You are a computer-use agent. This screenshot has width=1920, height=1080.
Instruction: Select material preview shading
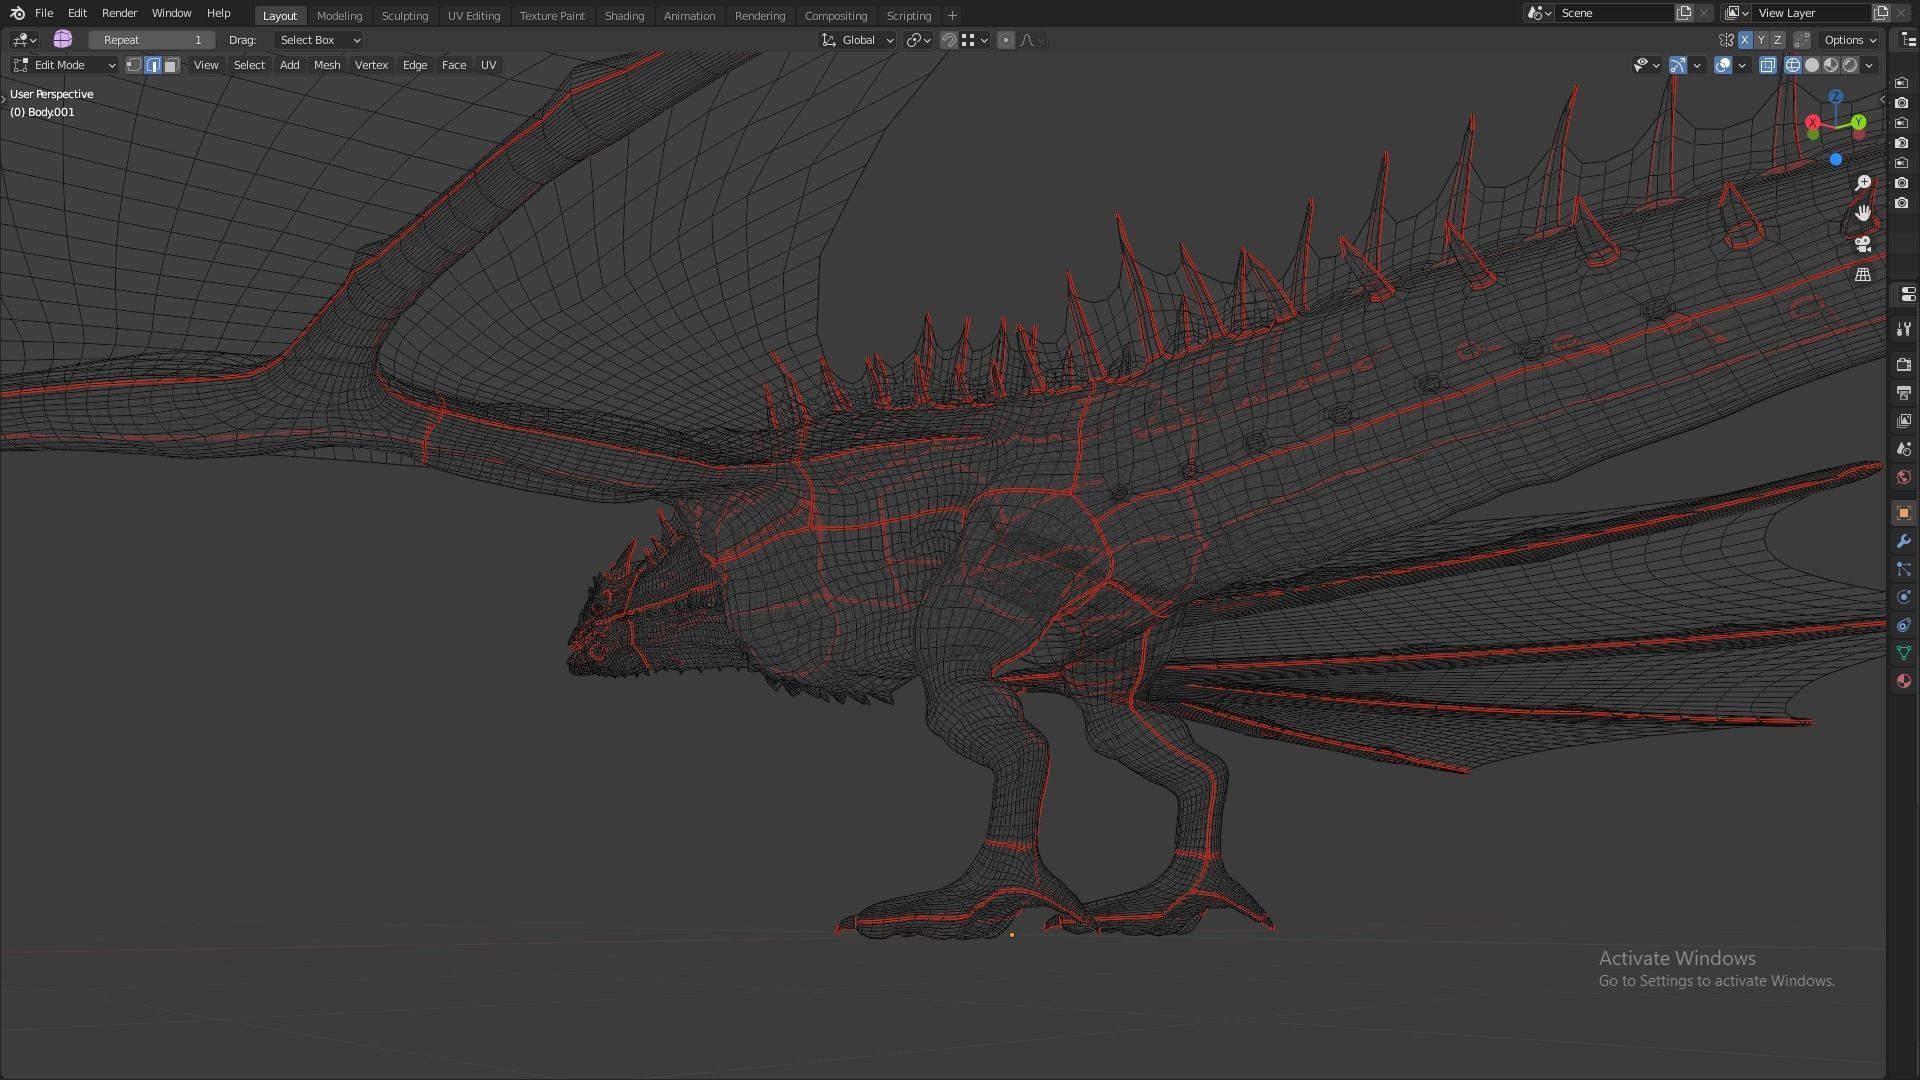[x=1831, y=65]
